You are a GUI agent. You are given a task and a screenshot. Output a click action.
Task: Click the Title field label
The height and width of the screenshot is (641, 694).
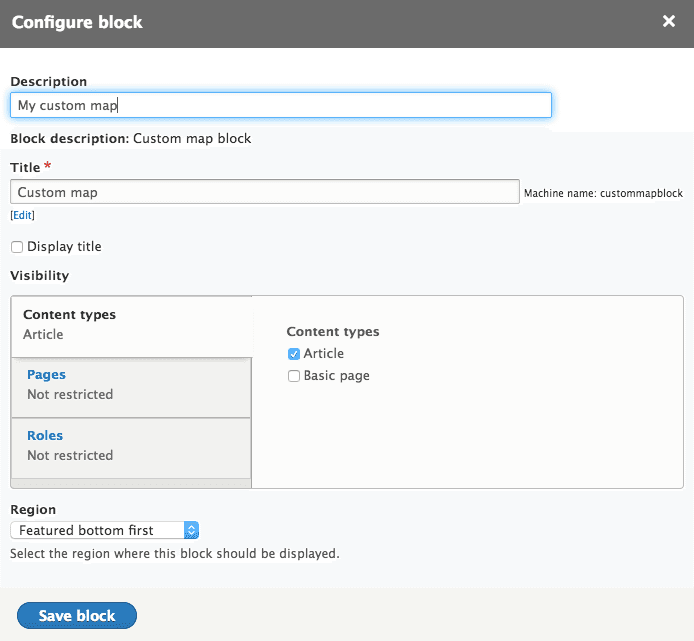pyautogui.click(x=26, y=167)
